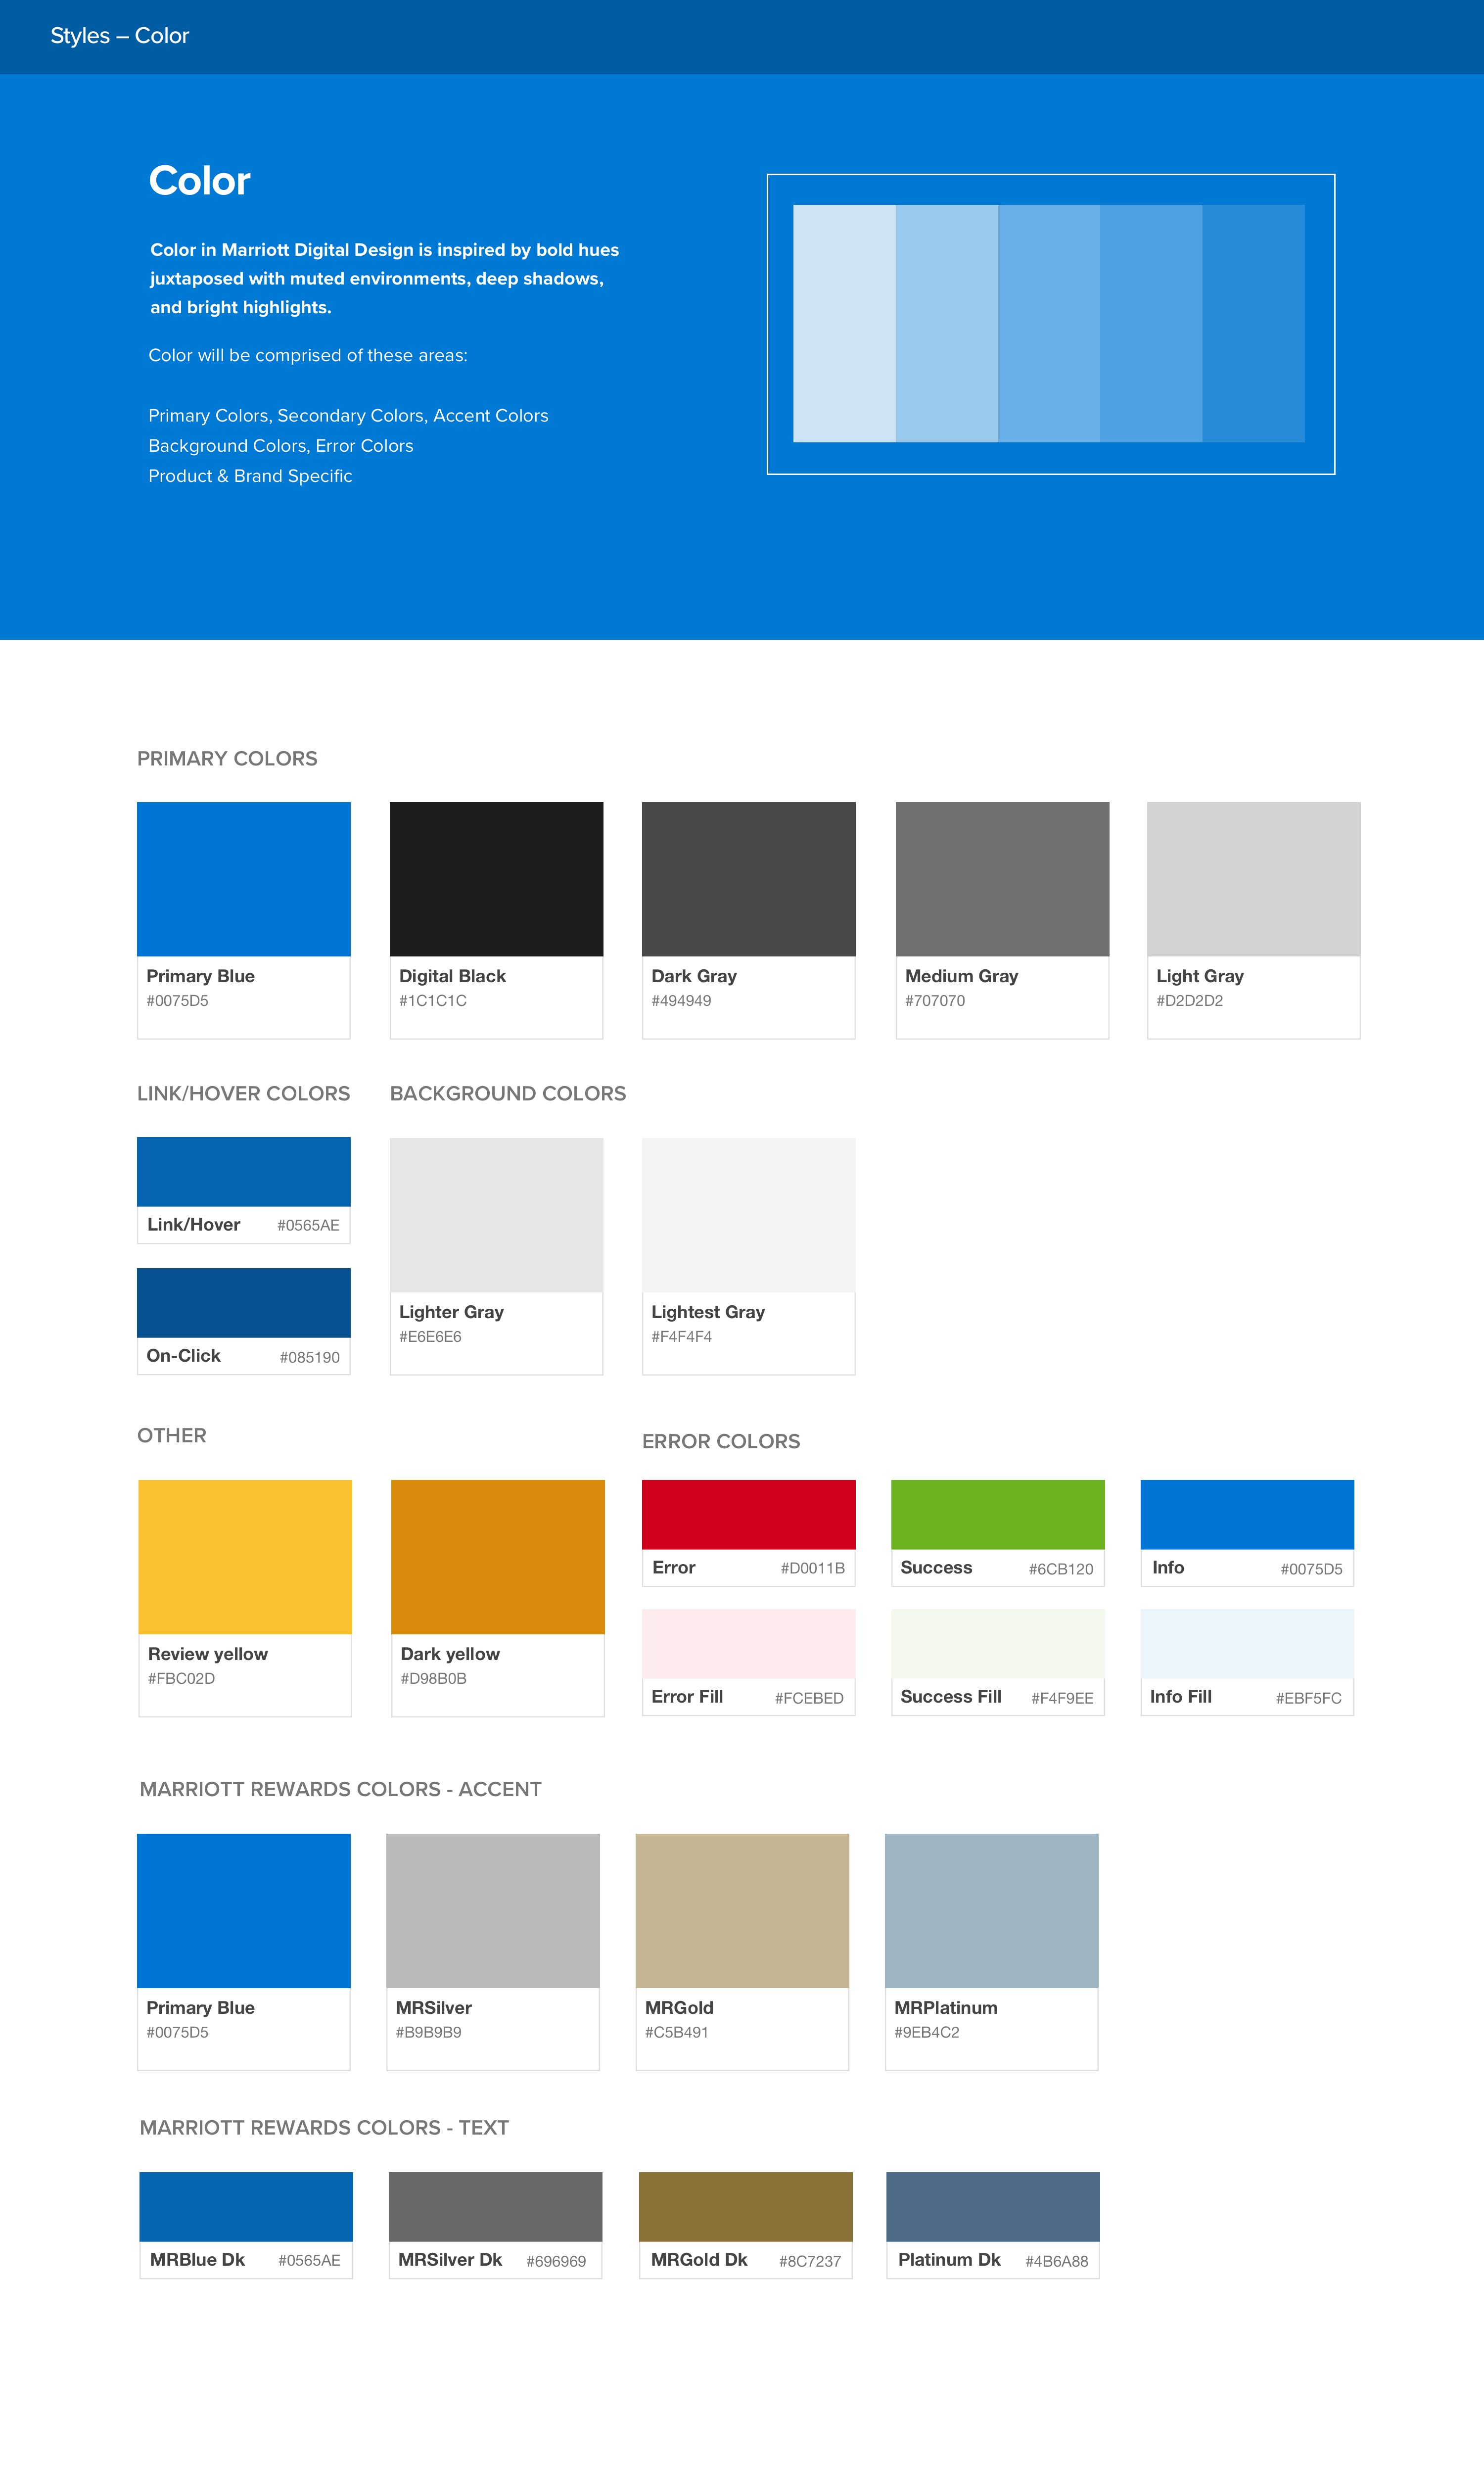The height and width of the screenshot is (2474, 1484).
Task: Select the Digital Black color swatch
Action: click(496, 878)
